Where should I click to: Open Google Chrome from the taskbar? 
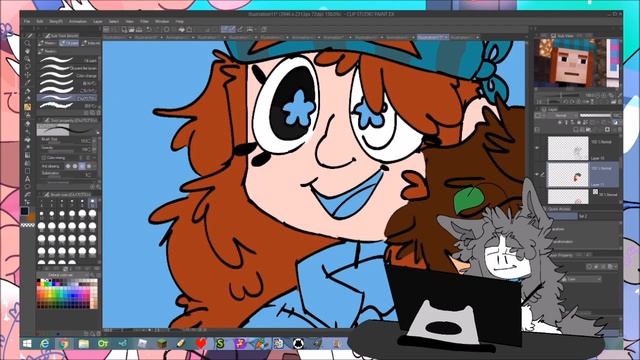pyautogui.click(x=64, y=344)
